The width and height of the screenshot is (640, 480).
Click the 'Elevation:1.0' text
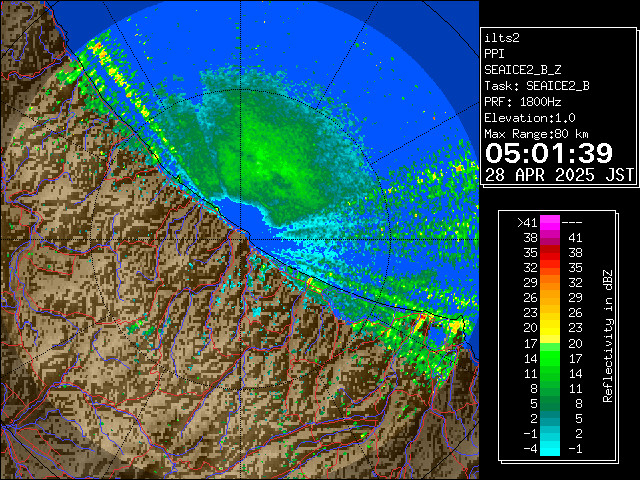529,118
